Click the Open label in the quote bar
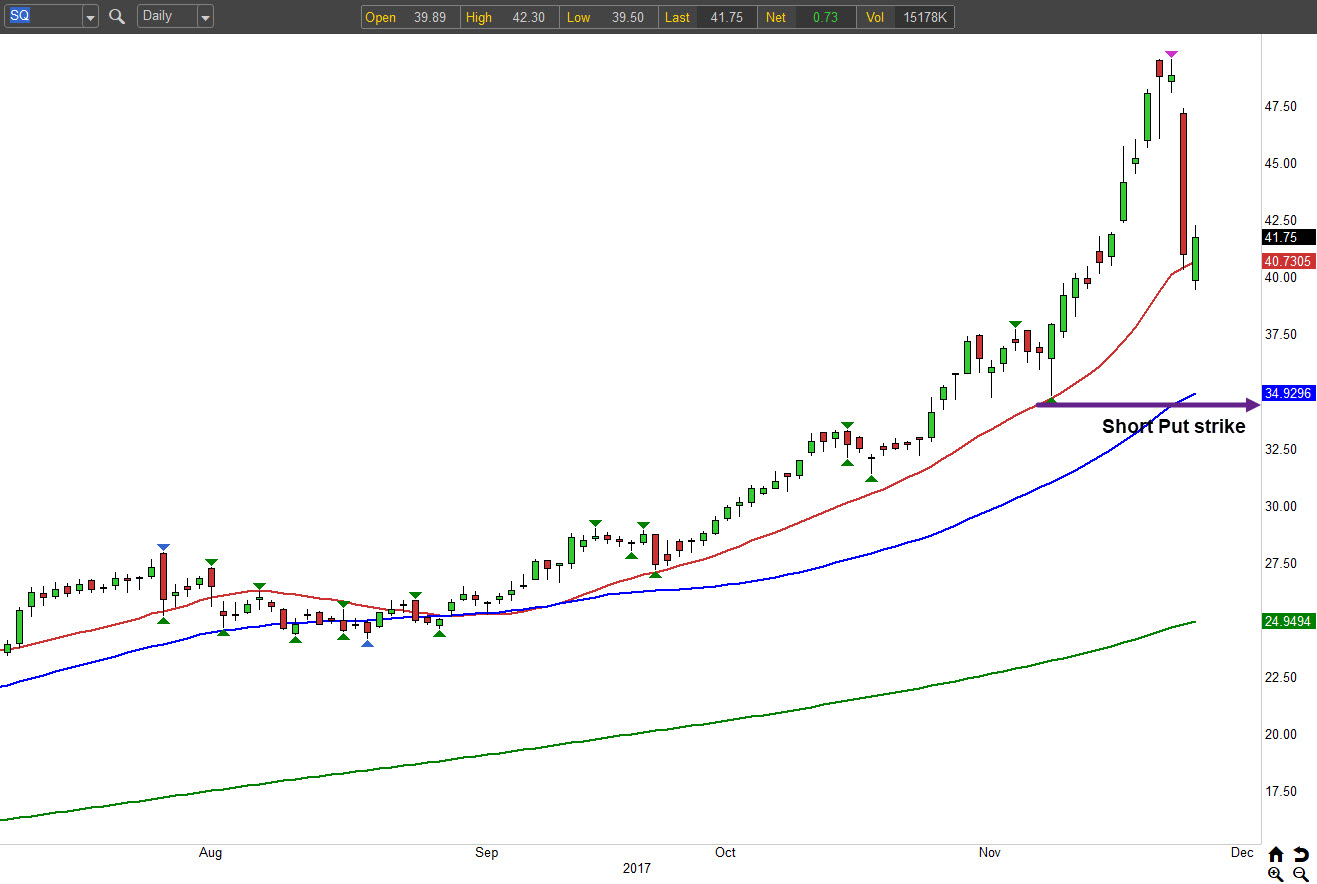The image size is (1317, 884). [381, 17]
